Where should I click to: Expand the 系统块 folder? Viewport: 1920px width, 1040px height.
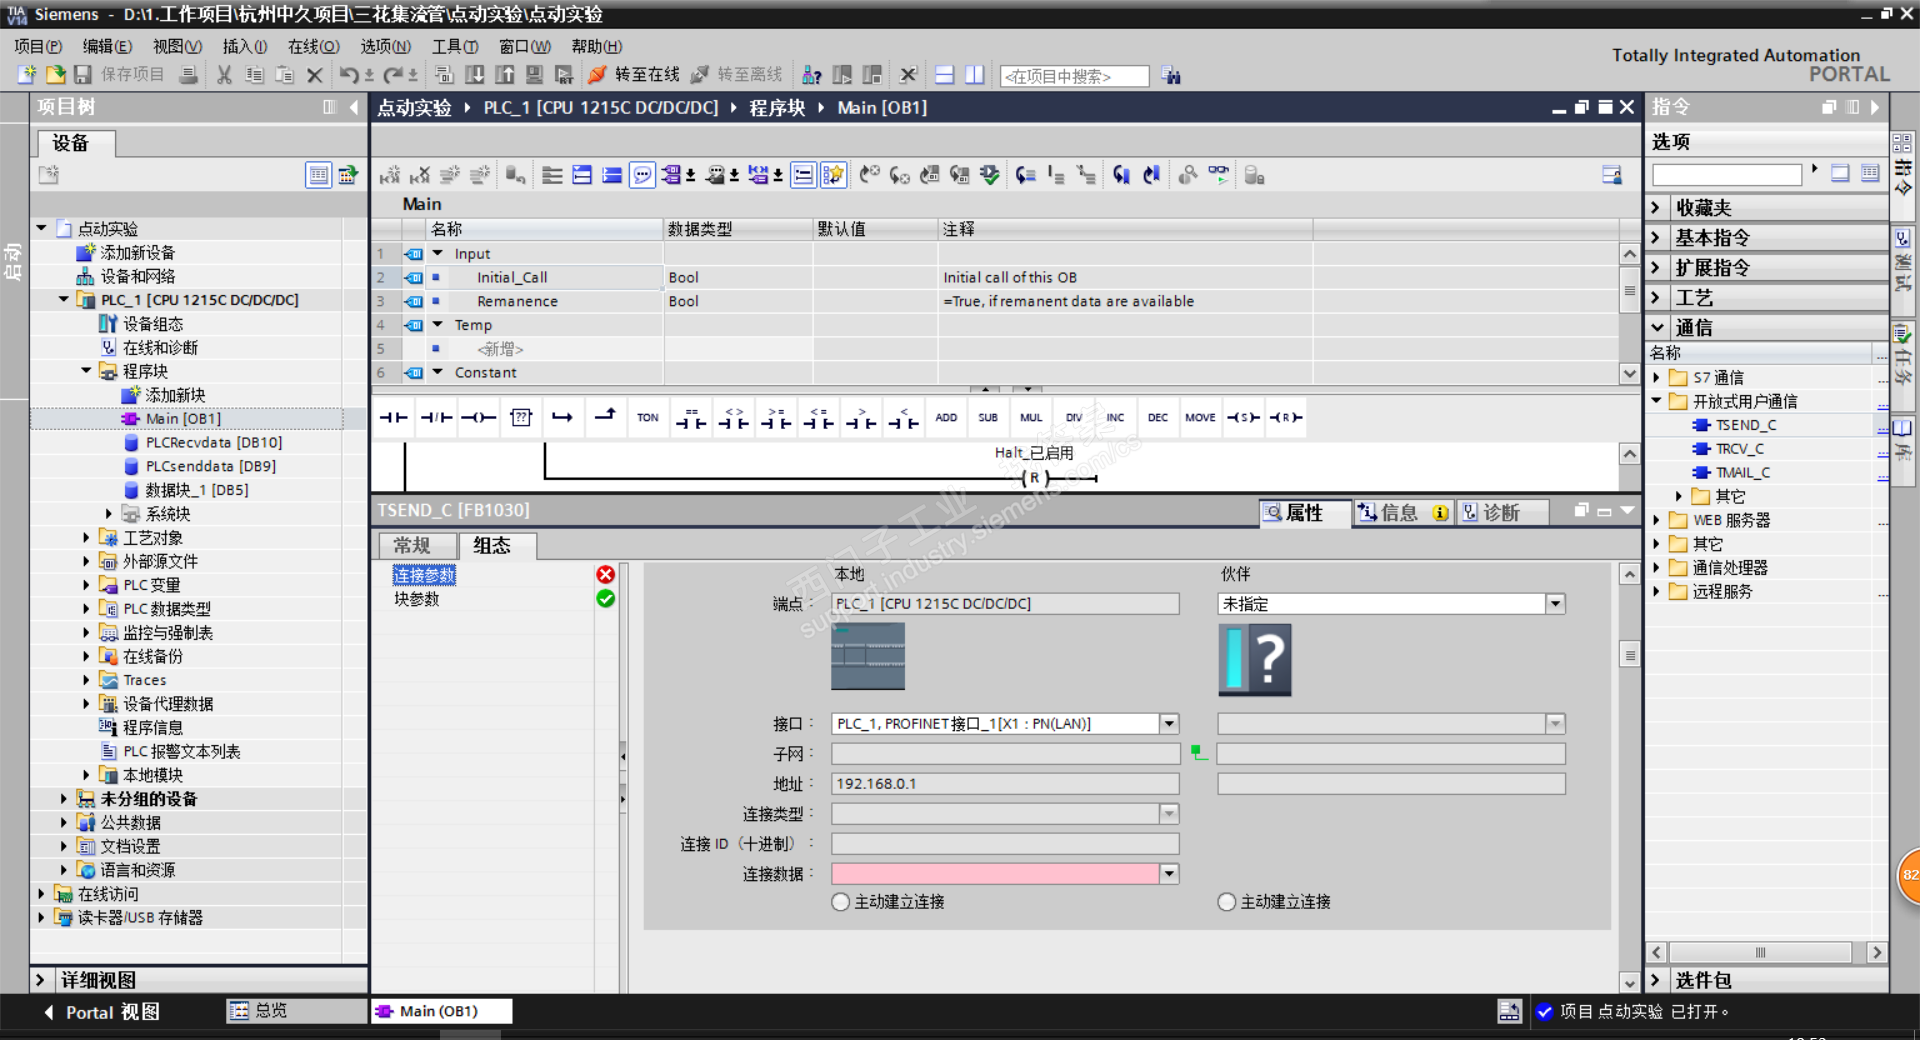109,514
